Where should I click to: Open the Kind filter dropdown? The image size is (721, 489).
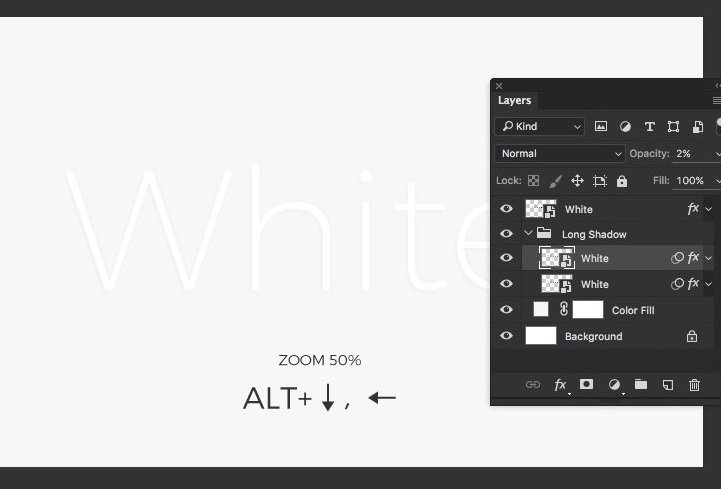pos(540,127)
